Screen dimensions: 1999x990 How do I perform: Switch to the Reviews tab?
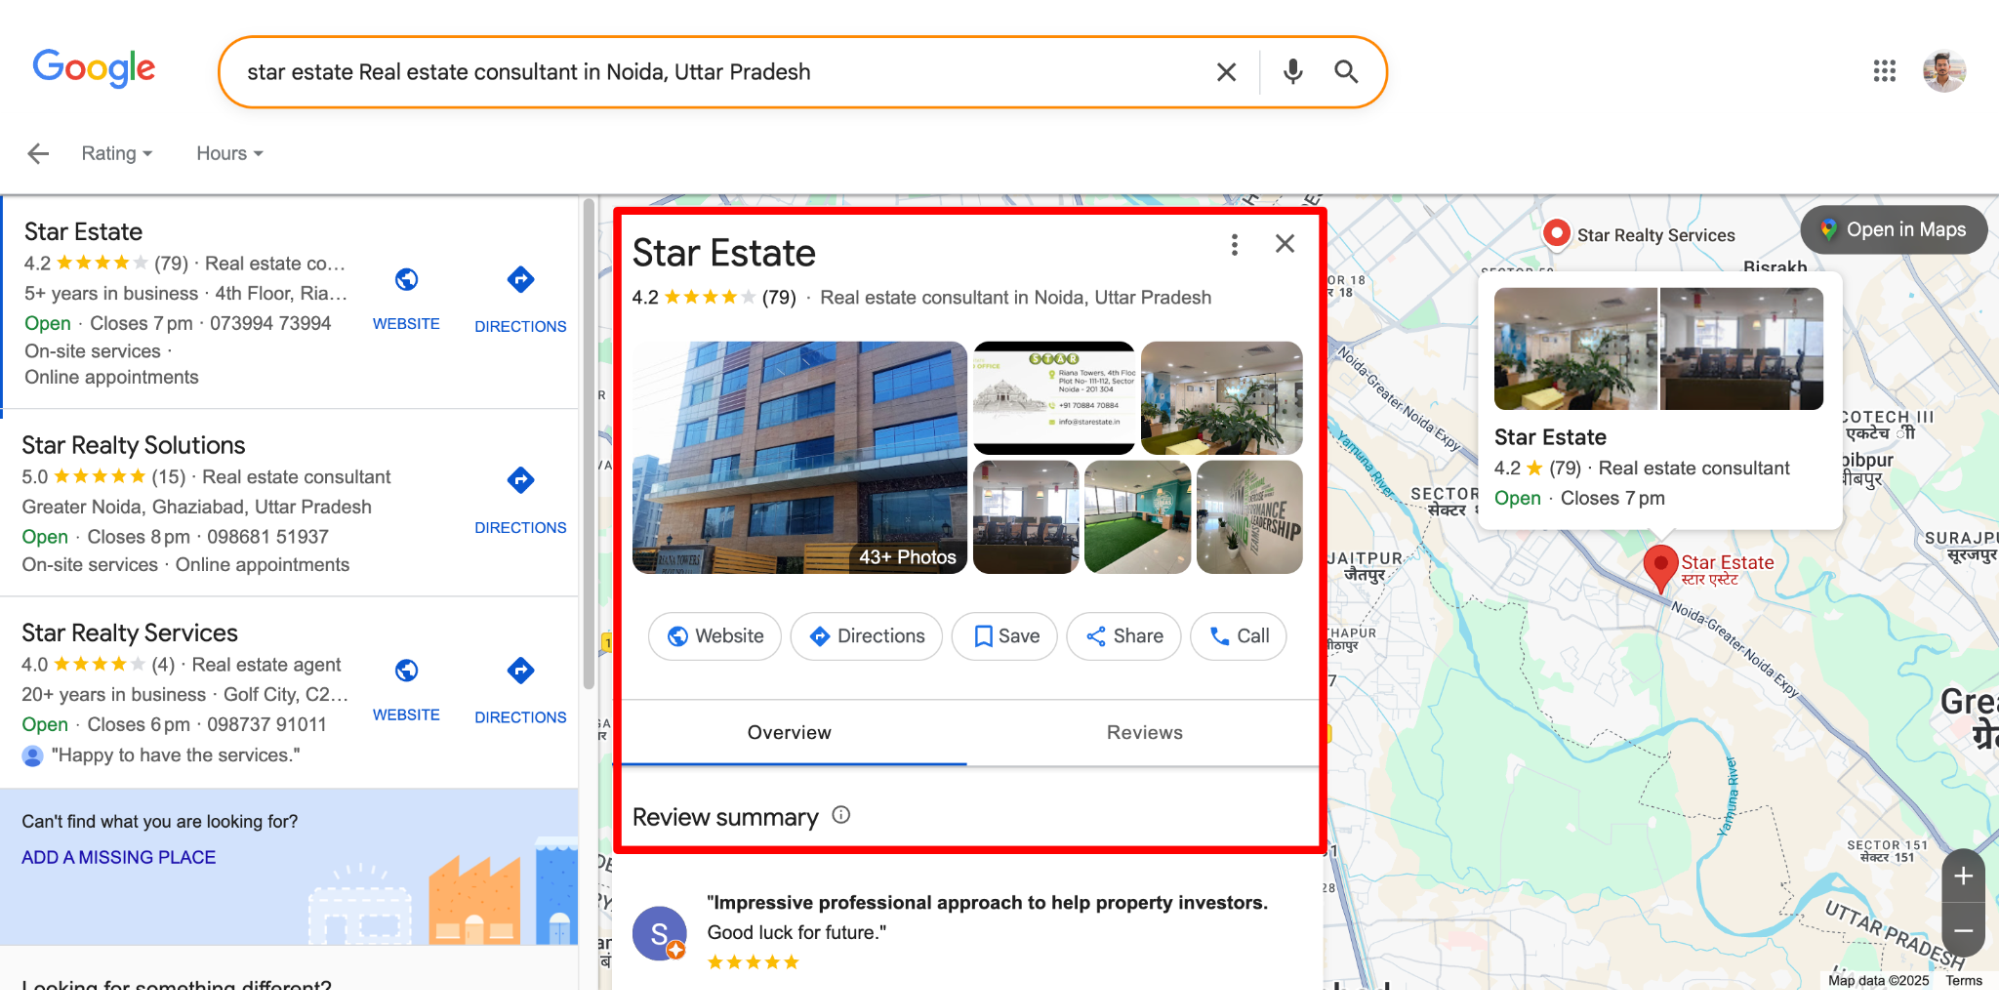(1143, 732)
